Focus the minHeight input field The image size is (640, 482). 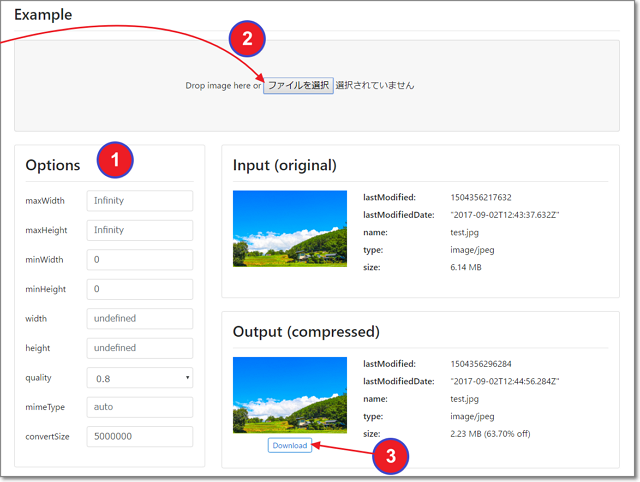[139, 289]
